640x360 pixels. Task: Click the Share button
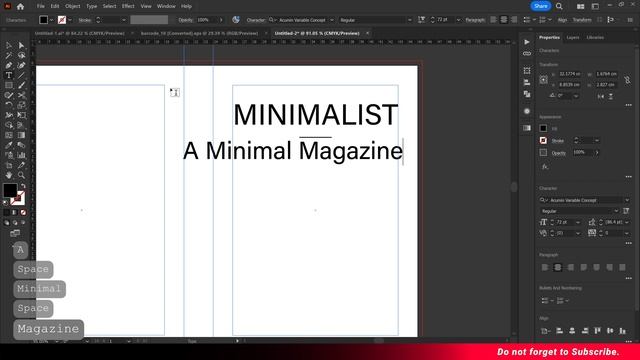(x=540, y=6)
